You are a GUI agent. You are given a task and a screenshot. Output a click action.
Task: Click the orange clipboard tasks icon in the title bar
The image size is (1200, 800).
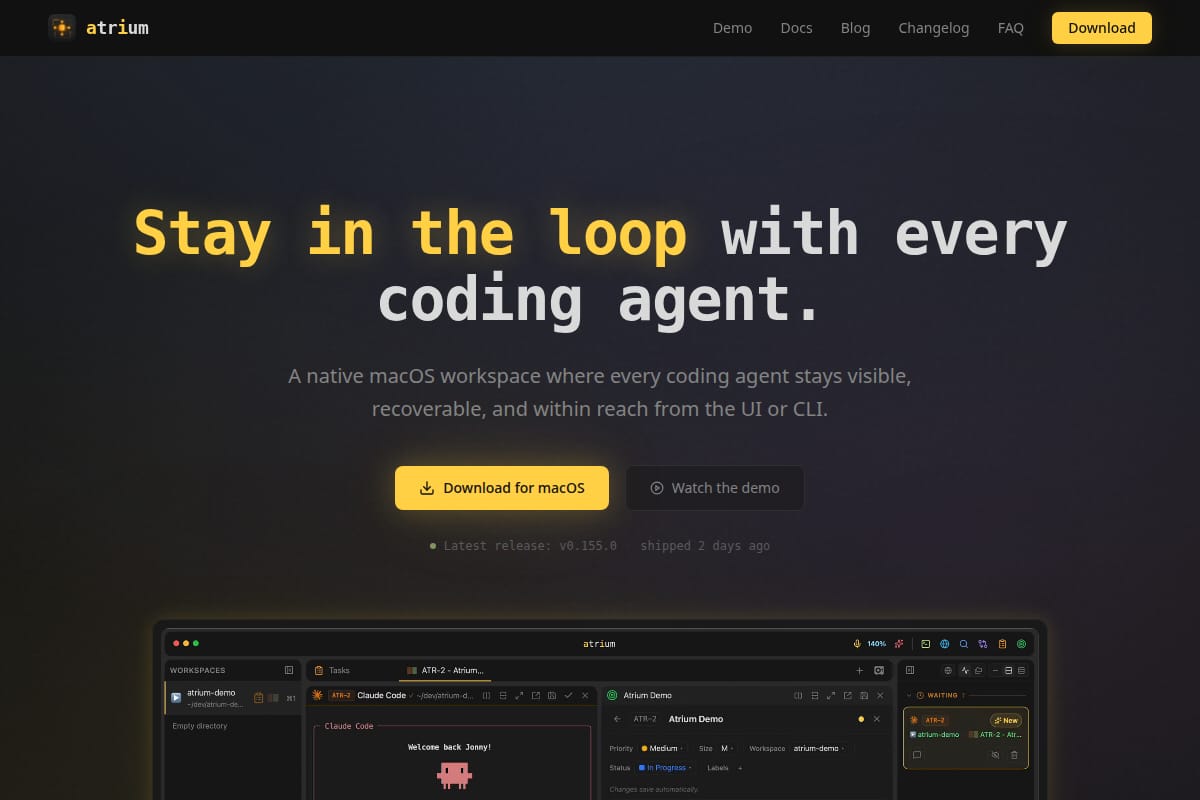(1002, 644)
